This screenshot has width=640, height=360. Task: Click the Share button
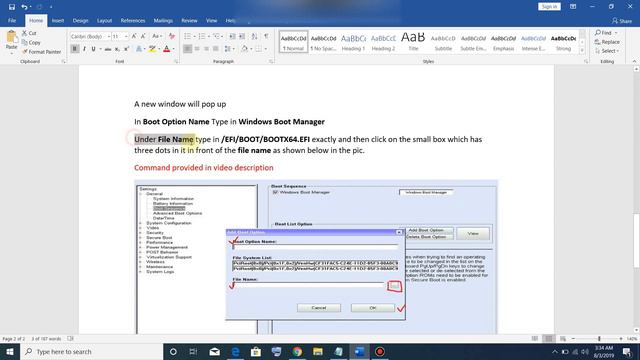tap(622, 21)
